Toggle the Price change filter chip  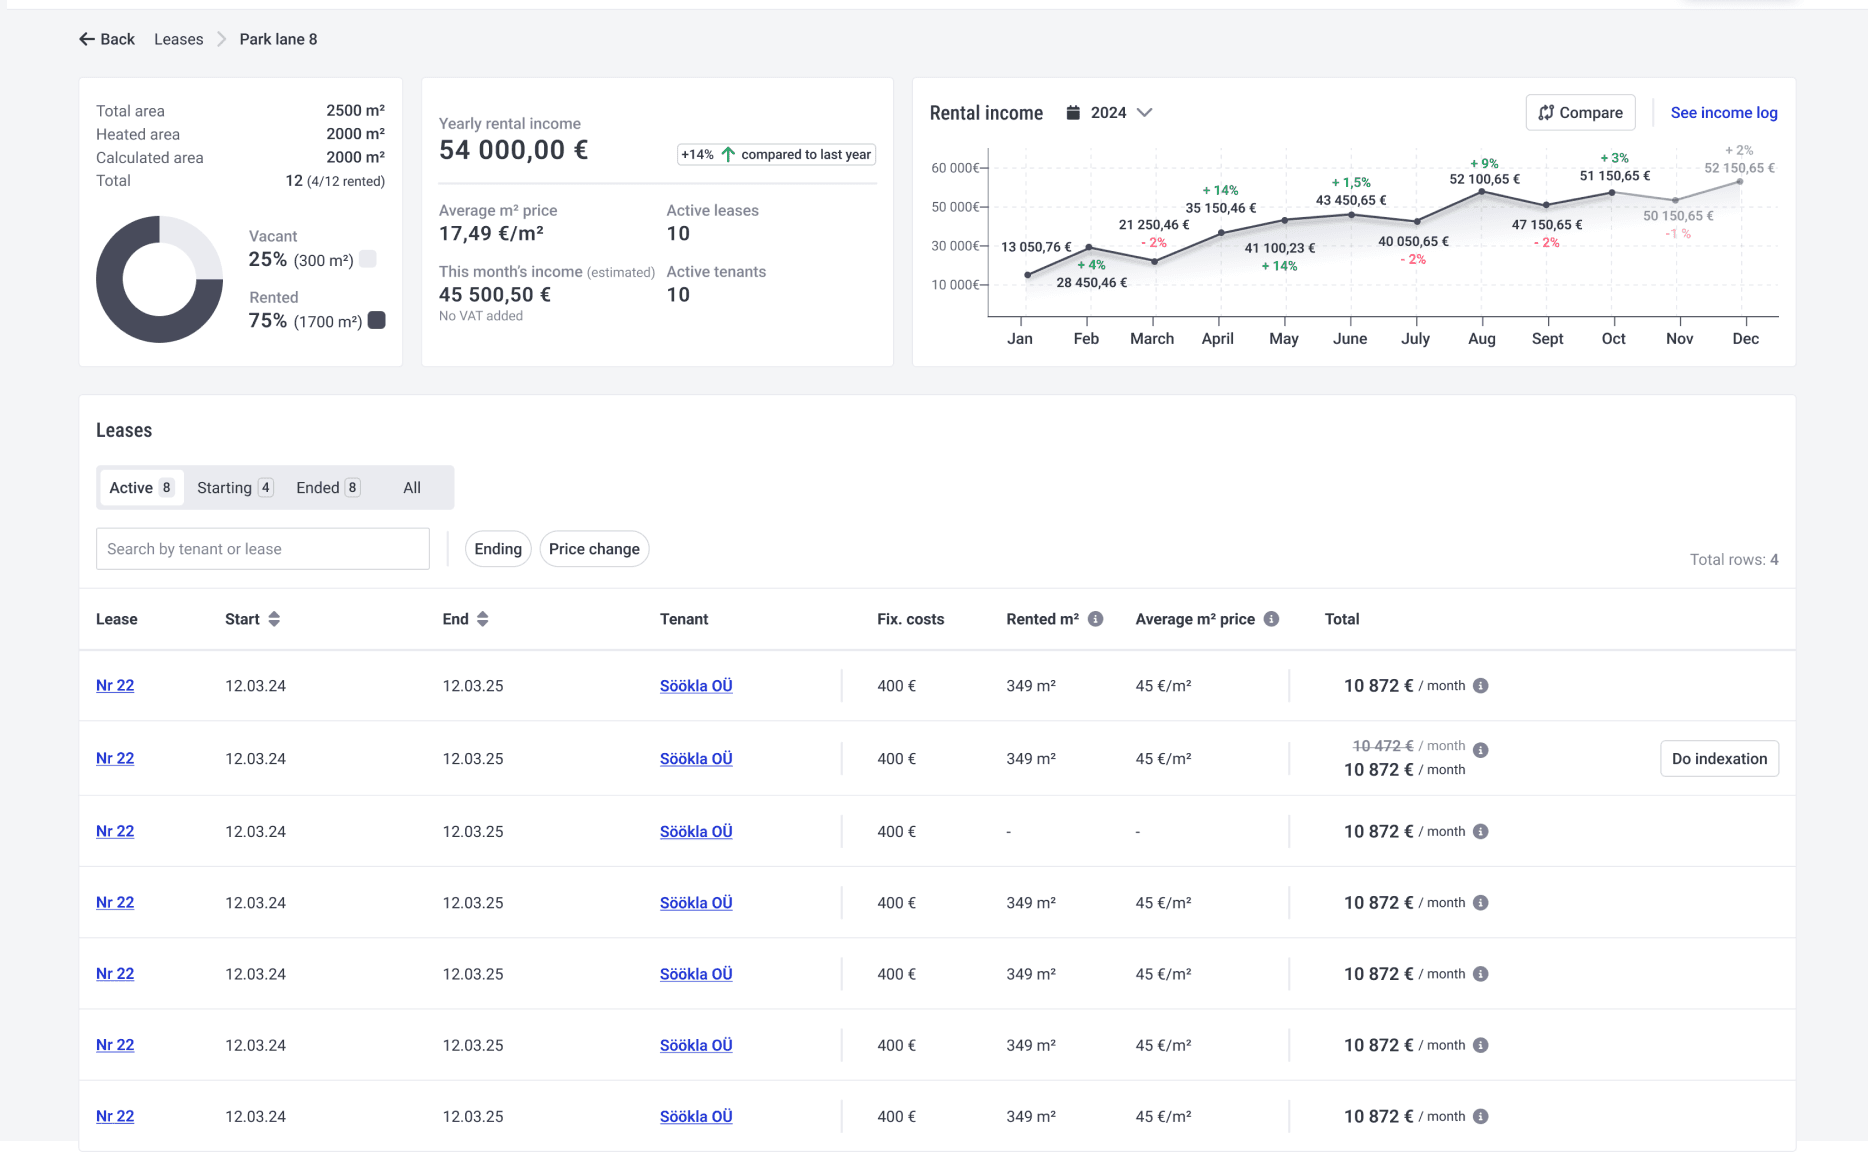(594, 549)
